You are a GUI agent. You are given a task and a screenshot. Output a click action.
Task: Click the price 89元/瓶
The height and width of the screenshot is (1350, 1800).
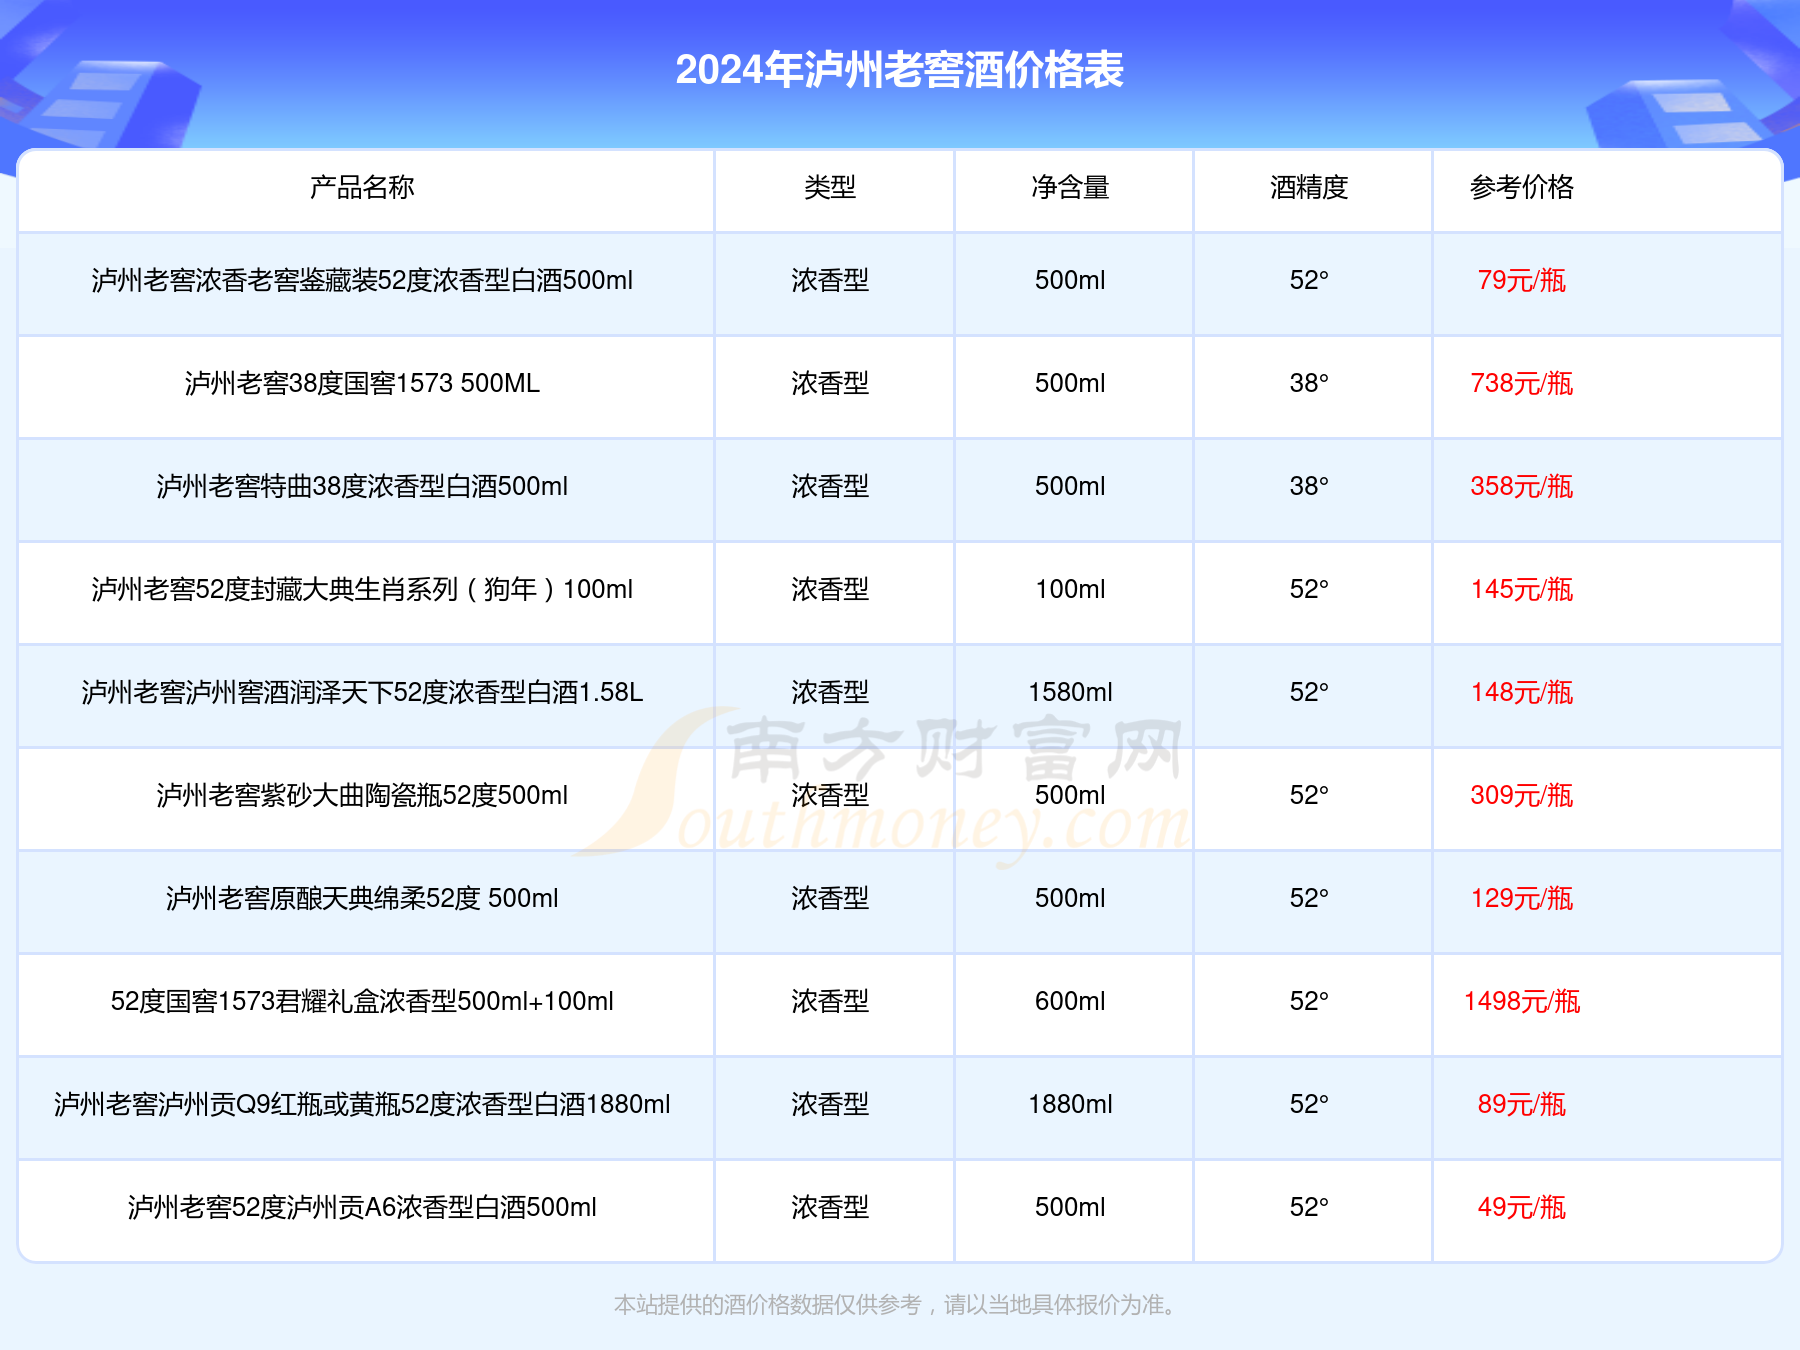(1521, 1105)
